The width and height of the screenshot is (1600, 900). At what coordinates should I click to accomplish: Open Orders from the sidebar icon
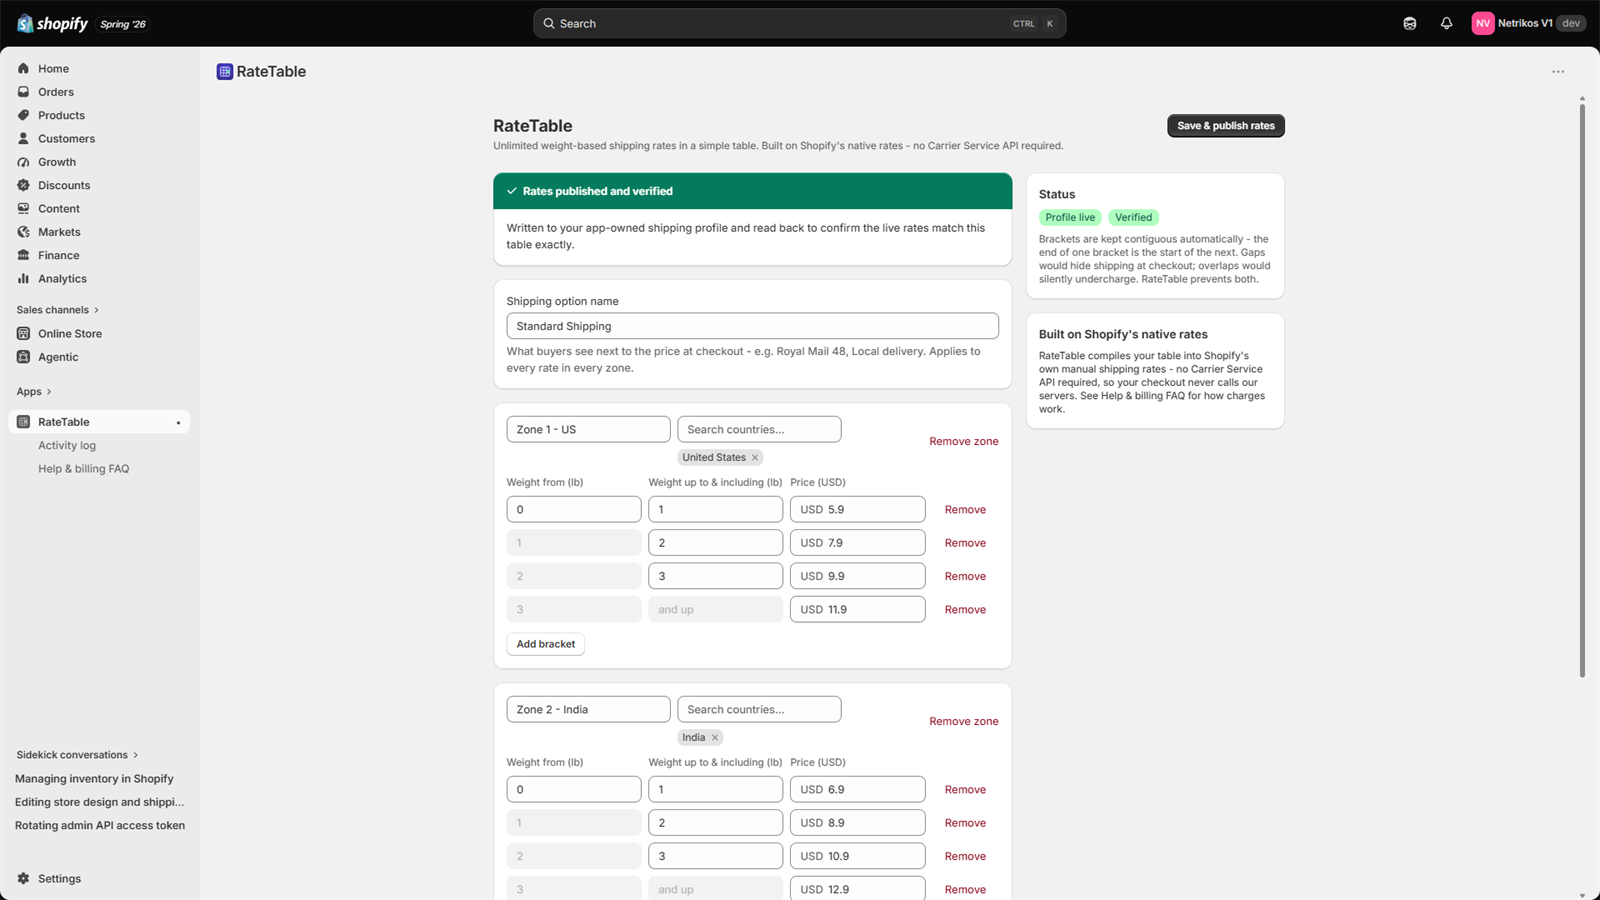tap(23, 92)
